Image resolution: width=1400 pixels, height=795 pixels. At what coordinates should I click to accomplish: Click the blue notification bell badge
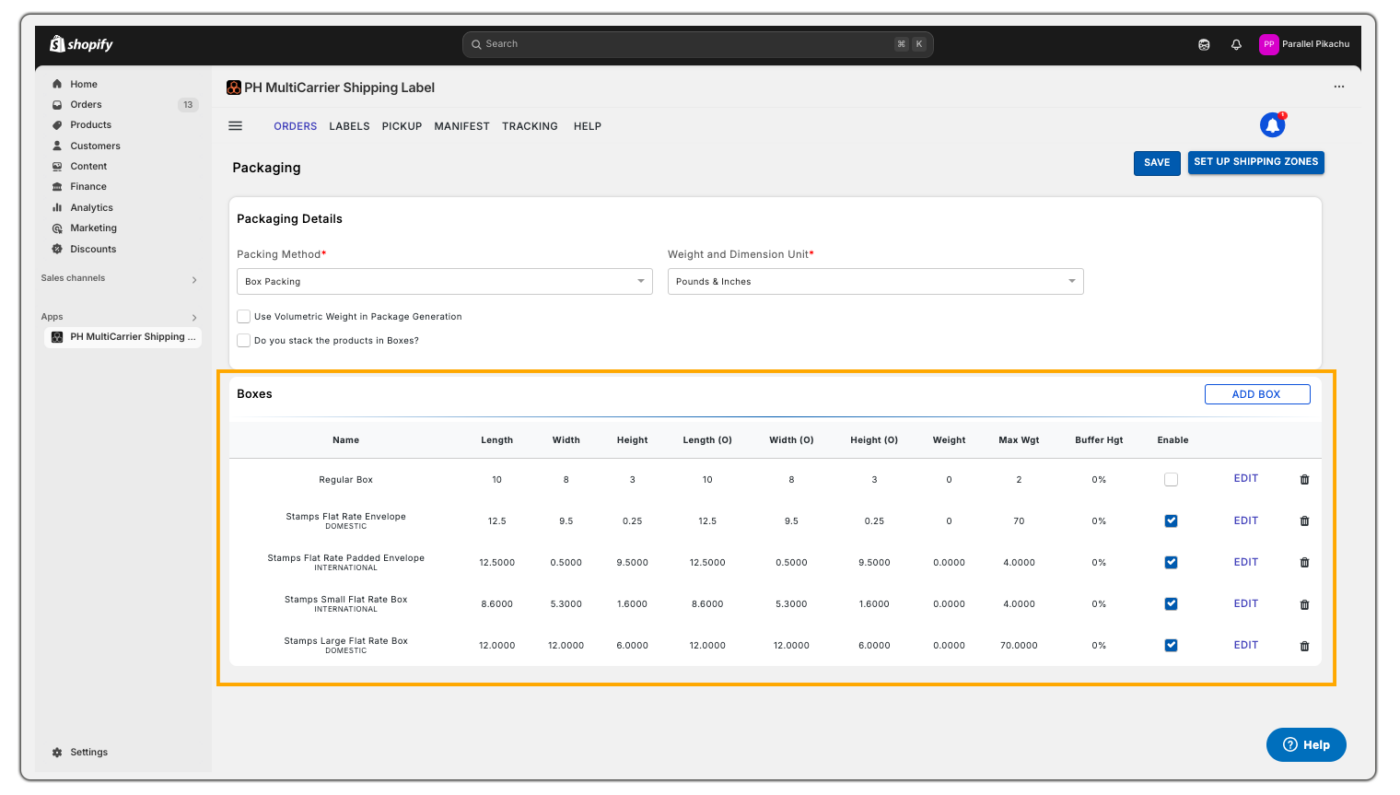point(1272,125)
